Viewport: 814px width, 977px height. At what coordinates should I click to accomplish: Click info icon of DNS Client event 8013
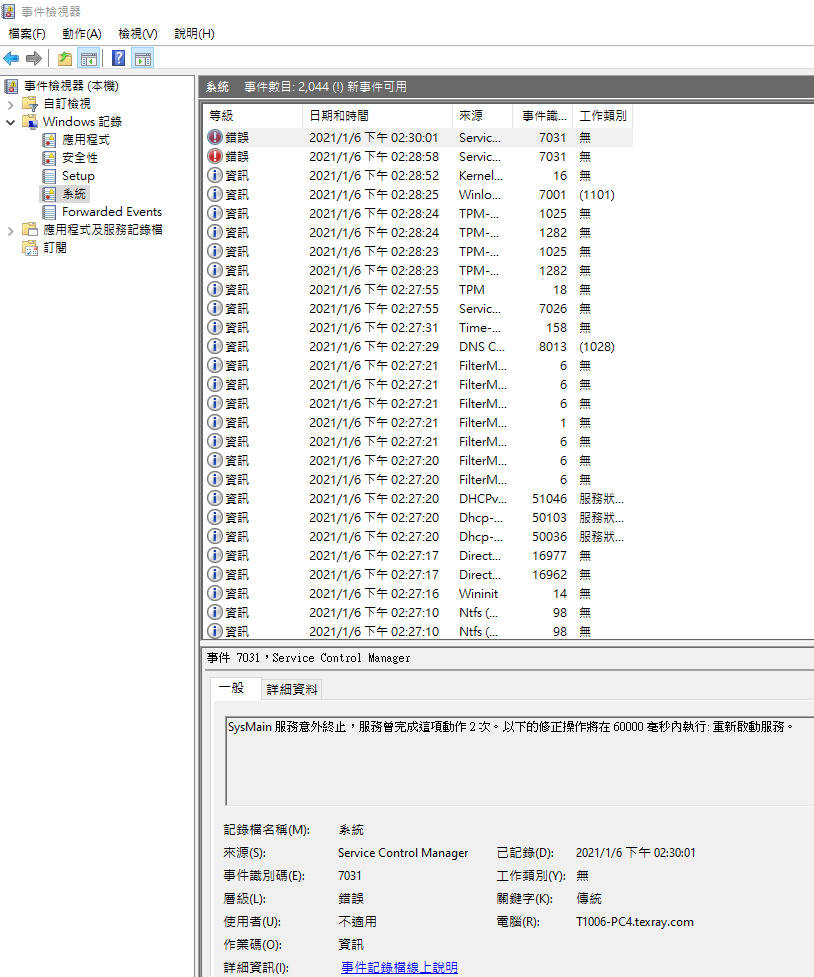(x=214, y=346)
